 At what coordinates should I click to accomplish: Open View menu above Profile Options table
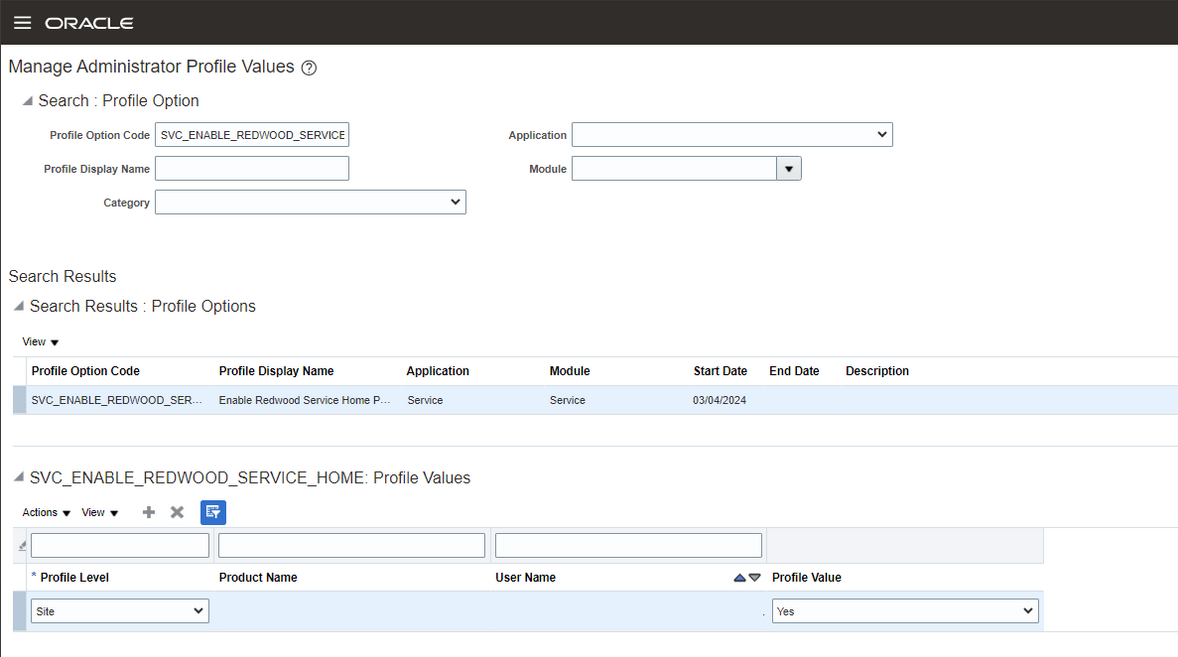coord(41,342)
